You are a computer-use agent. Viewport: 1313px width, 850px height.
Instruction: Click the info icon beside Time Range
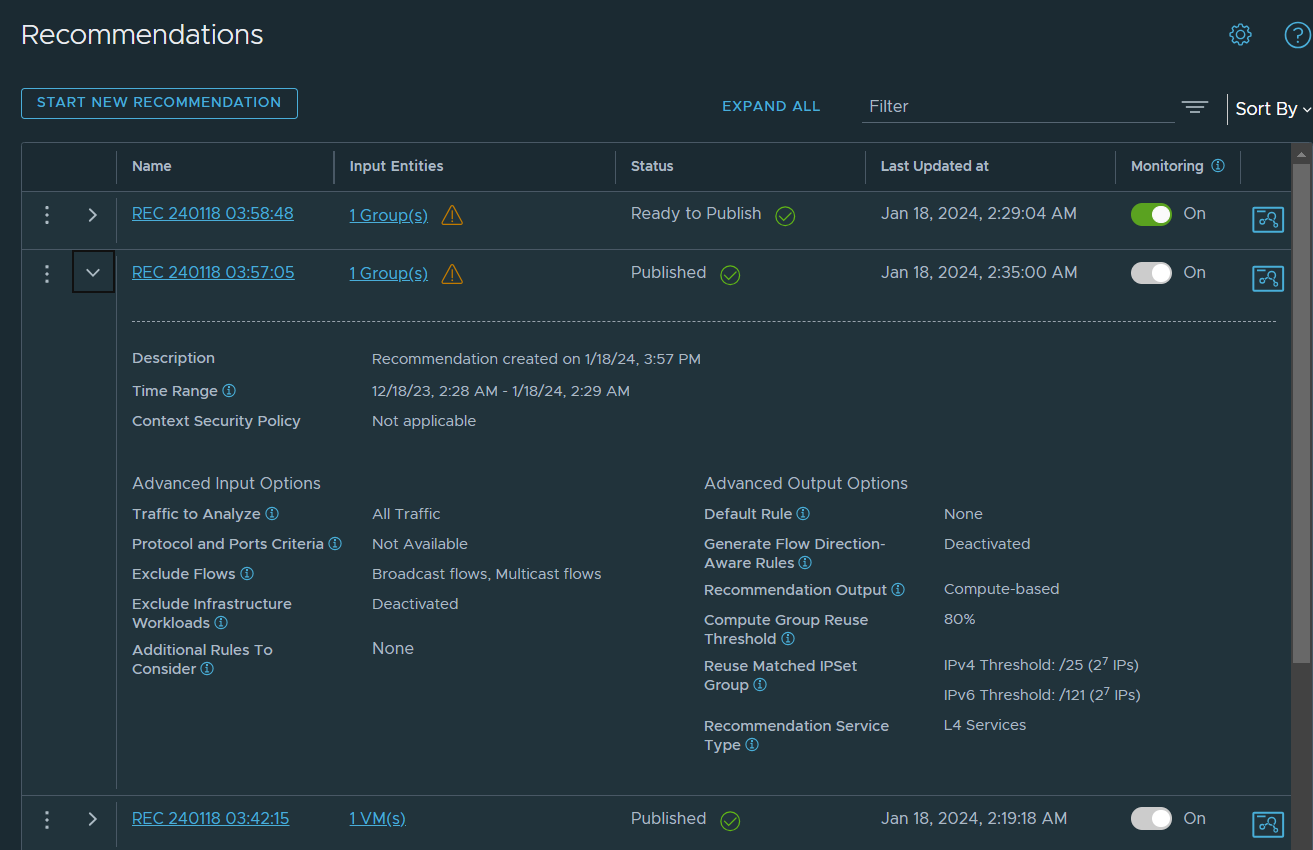(229, 391)
